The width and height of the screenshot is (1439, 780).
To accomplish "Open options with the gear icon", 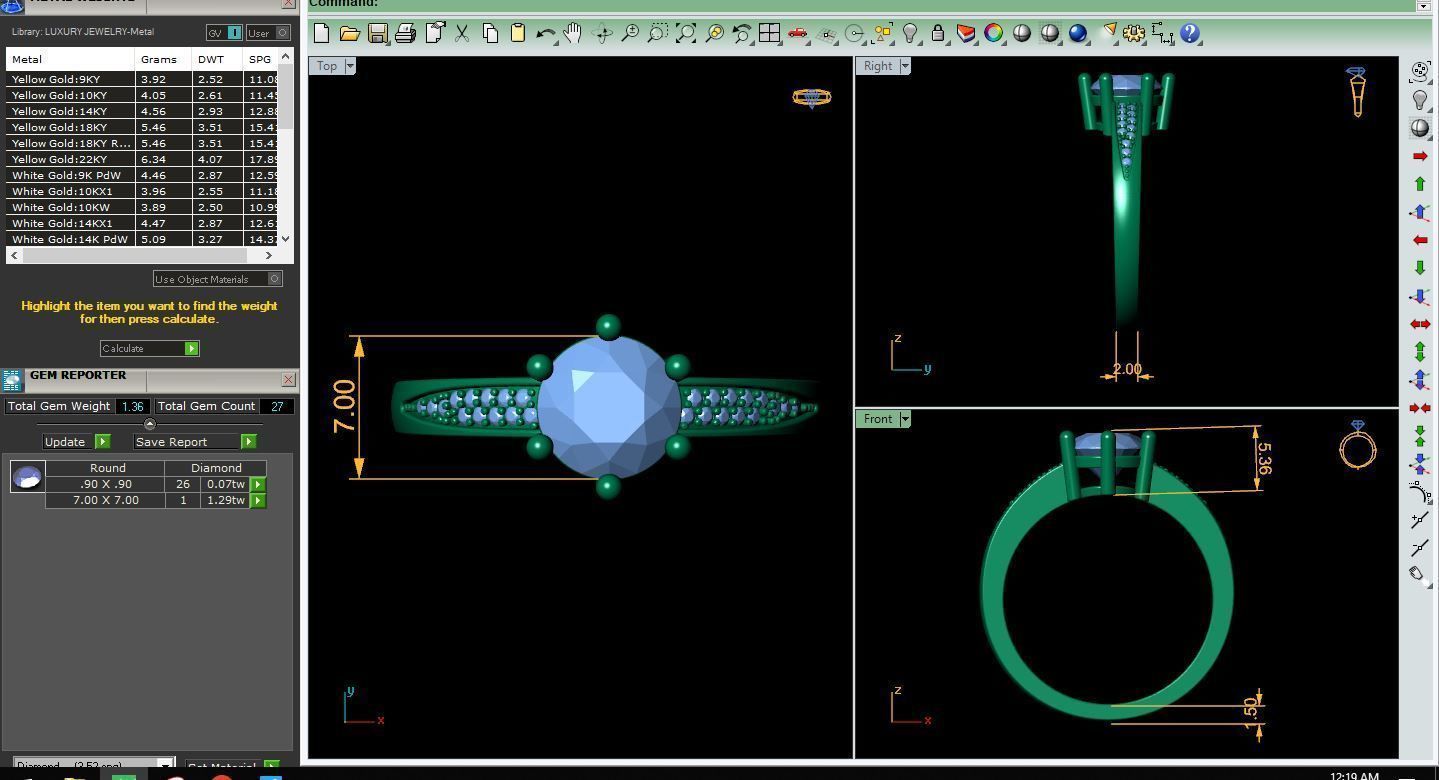I will 1134,33.
